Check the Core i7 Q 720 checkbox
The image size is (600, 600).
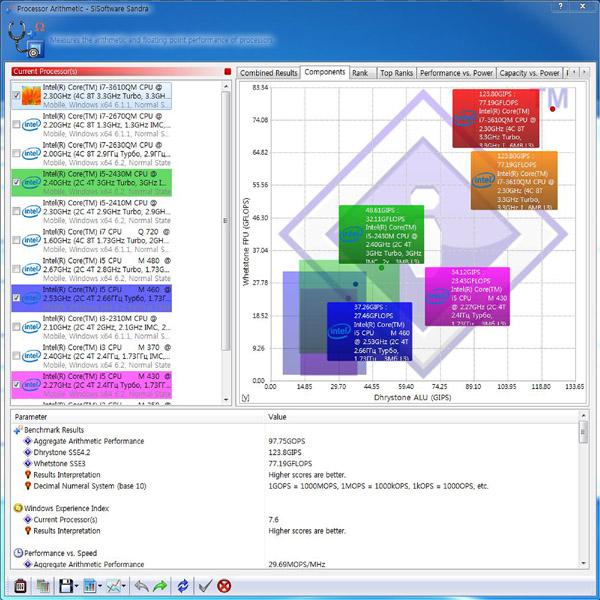16,240
